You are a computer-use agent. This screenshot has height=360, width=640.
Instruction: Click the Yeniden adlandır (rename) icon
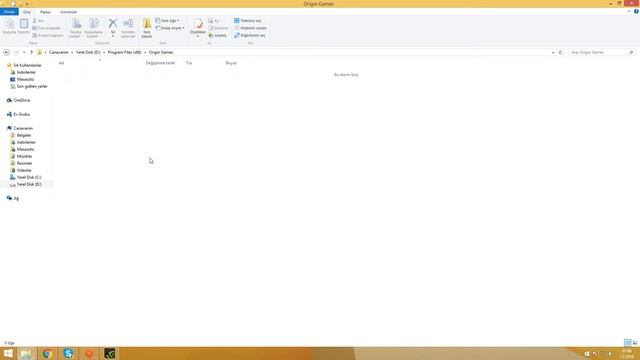click(x=128, y=28)
